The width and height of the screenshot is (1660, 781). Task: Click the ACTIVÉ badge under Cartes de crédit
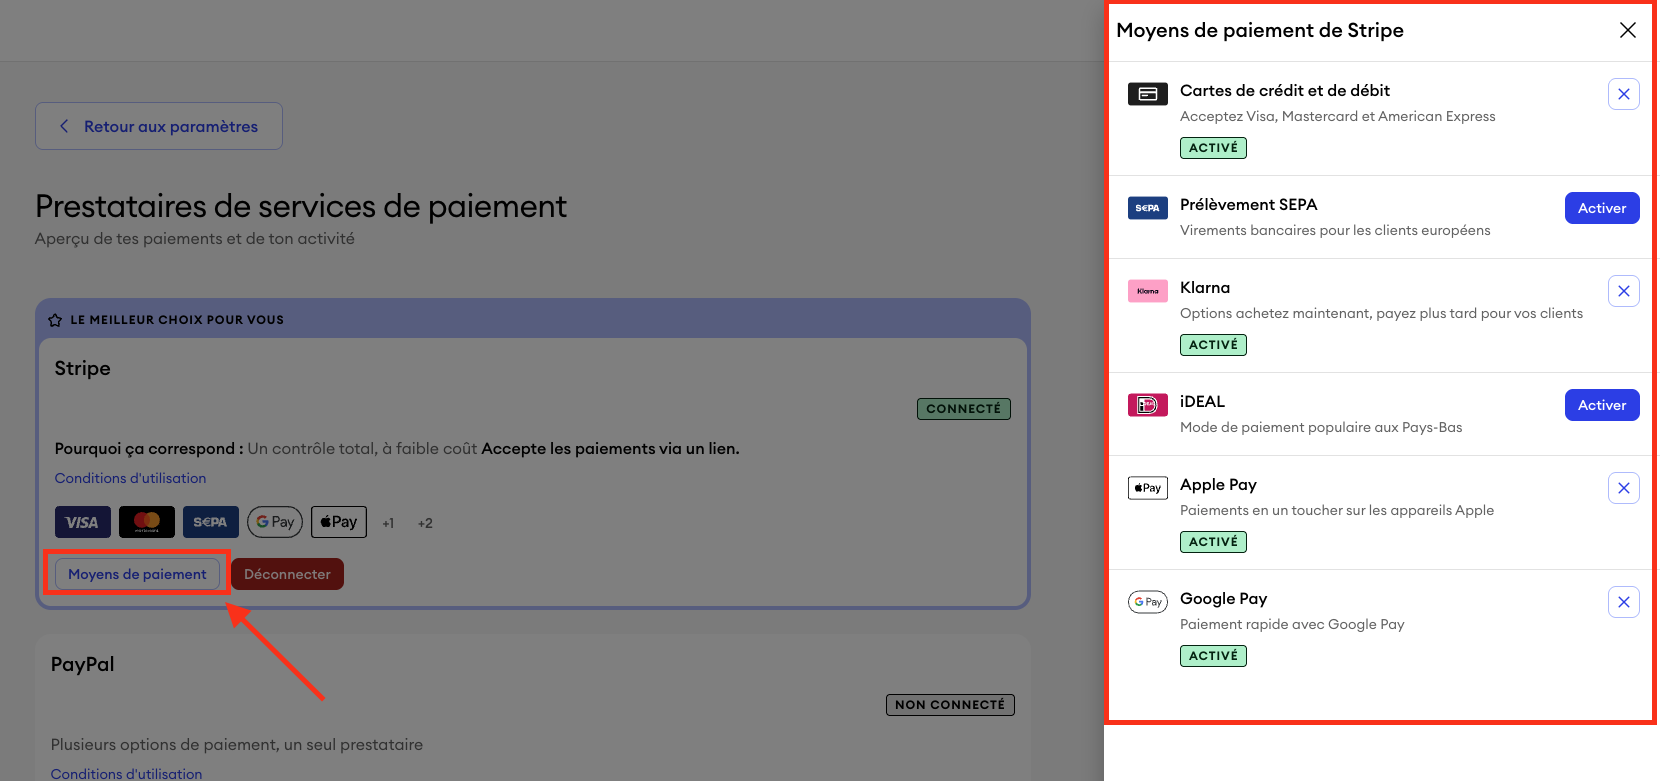tap(1213, 148)
